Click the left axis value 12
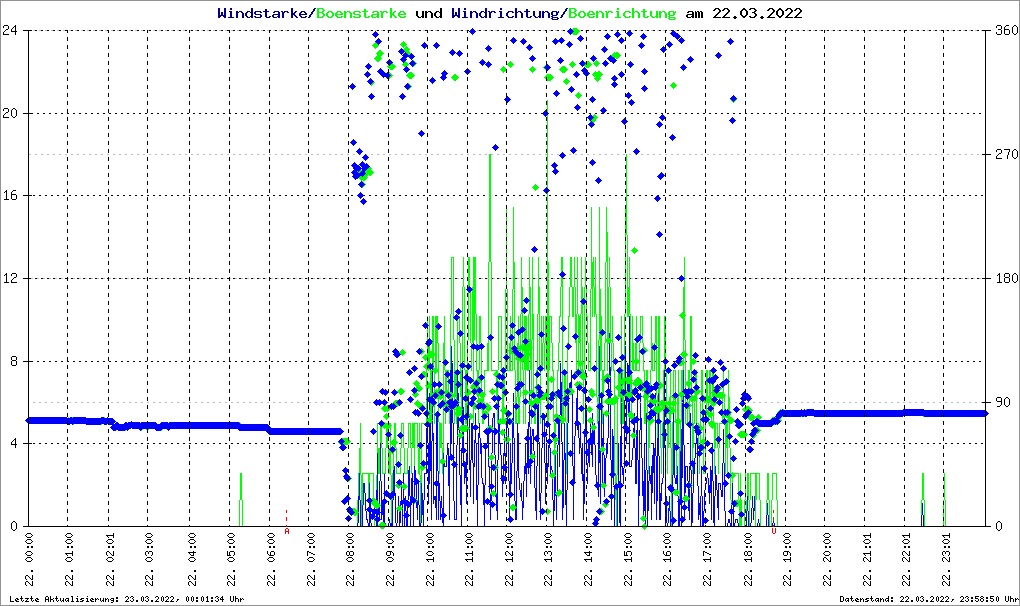Viewport: 1020px width, 606px height. [10, 278]
